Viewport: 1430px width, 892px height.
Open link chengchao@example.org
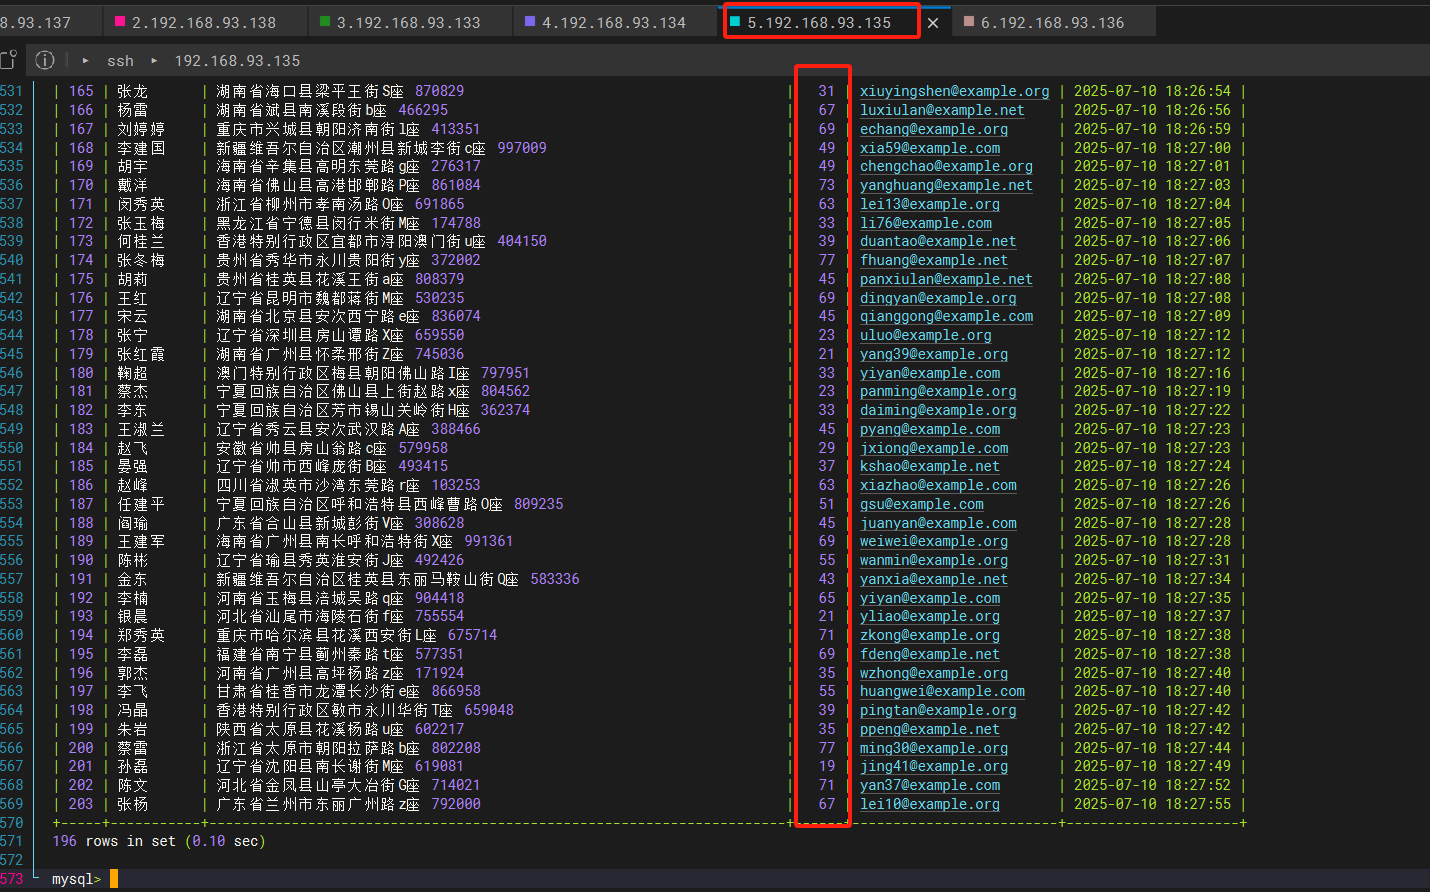pyautogui.click(x=946, y=166)
